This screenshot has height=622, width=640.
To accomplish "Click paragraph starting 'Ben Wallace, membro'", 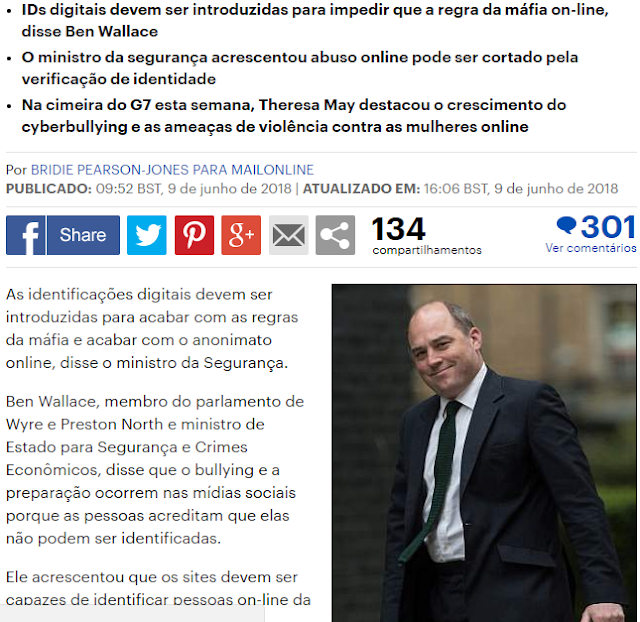I will coord(155,470).
